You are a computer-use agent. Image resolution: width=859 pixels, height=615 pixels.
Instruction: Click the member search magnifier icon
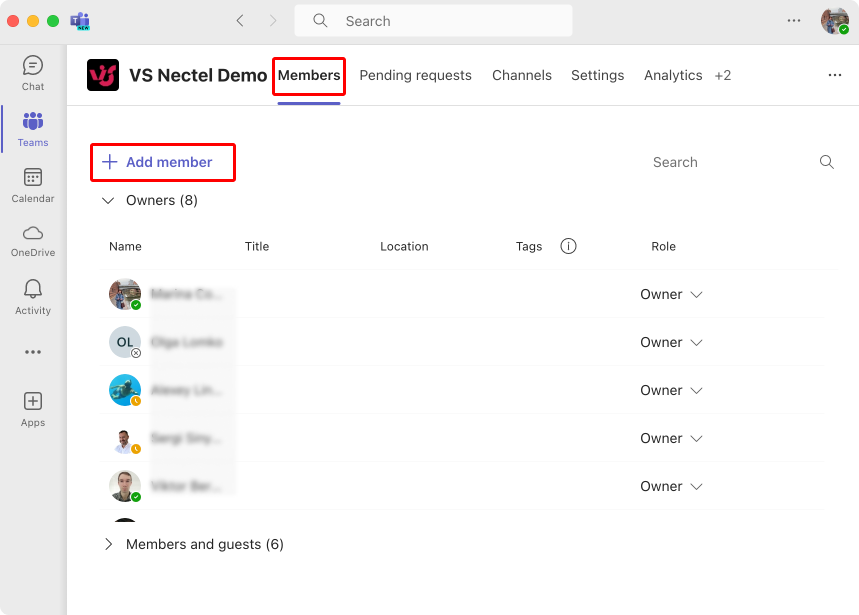(827, 162)
